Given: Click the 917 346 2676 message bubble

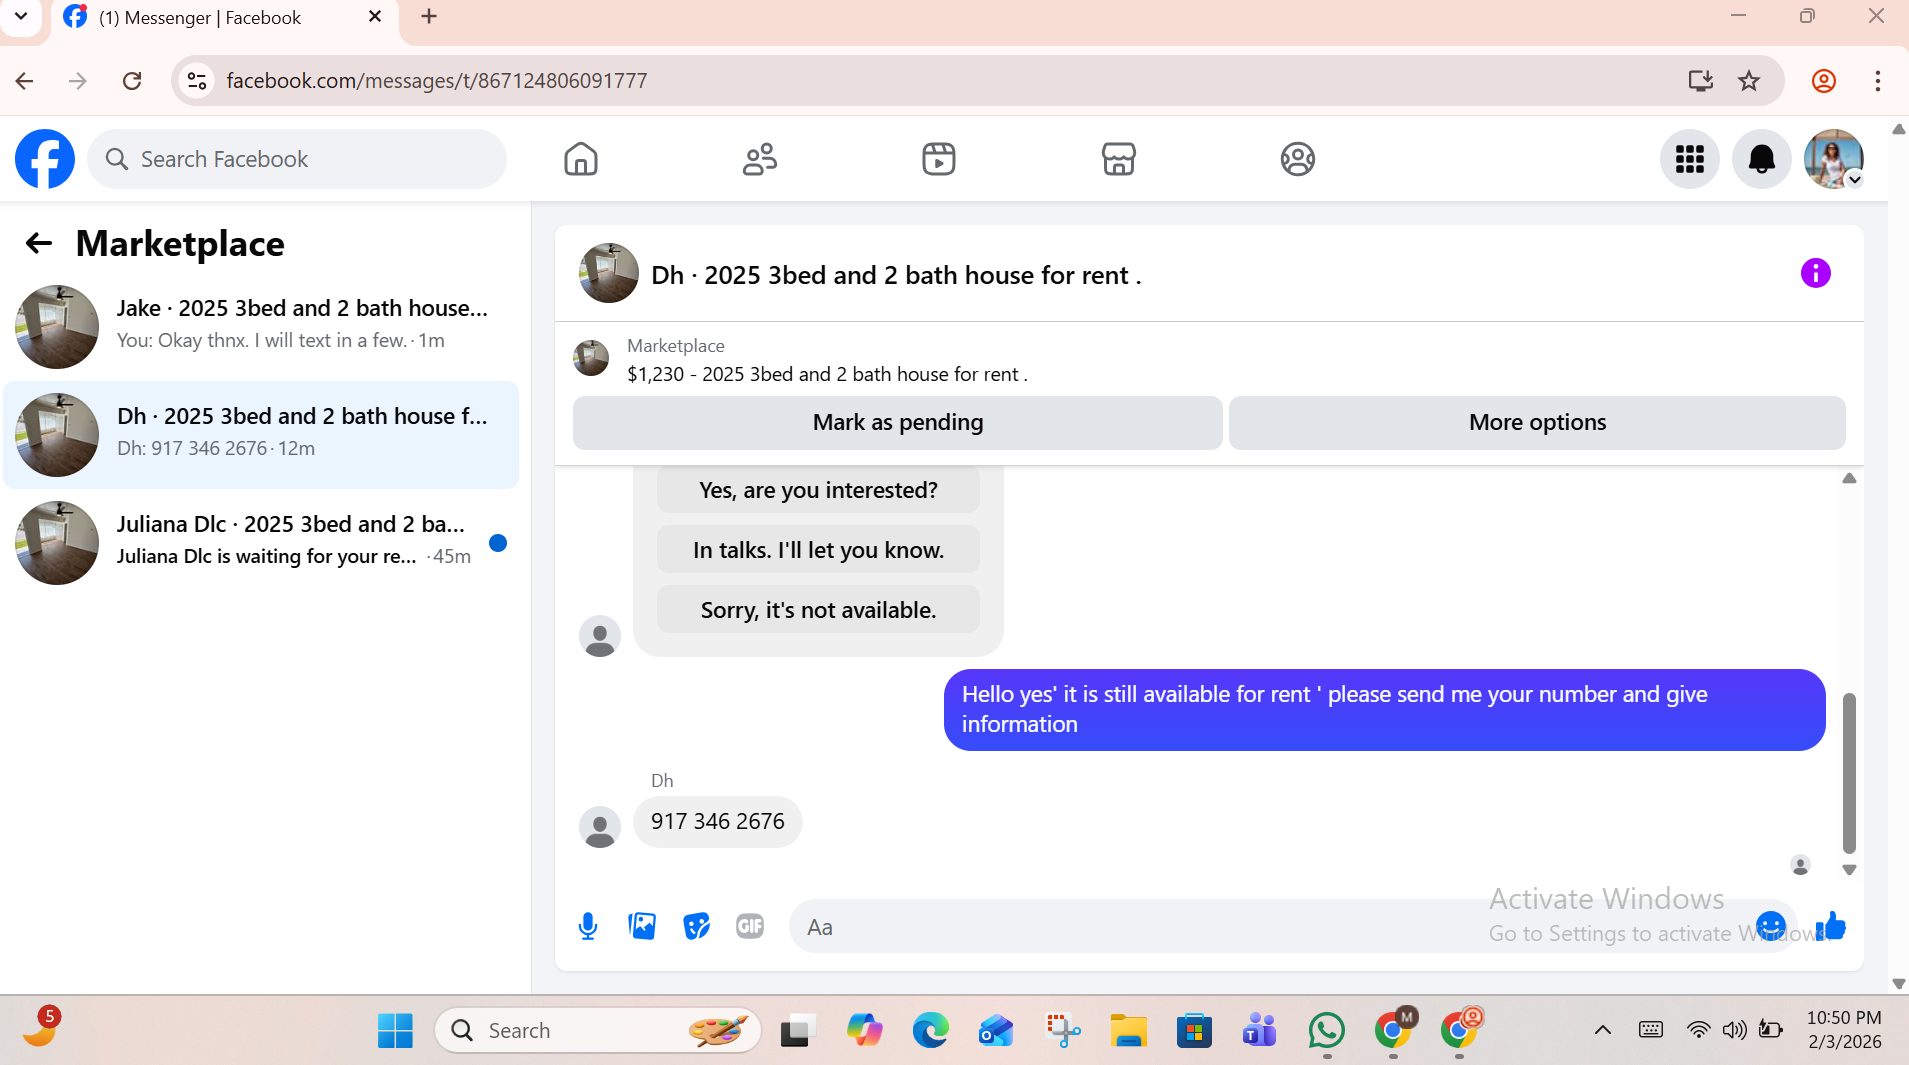Looking at the screenshot, I should (718, 821).
